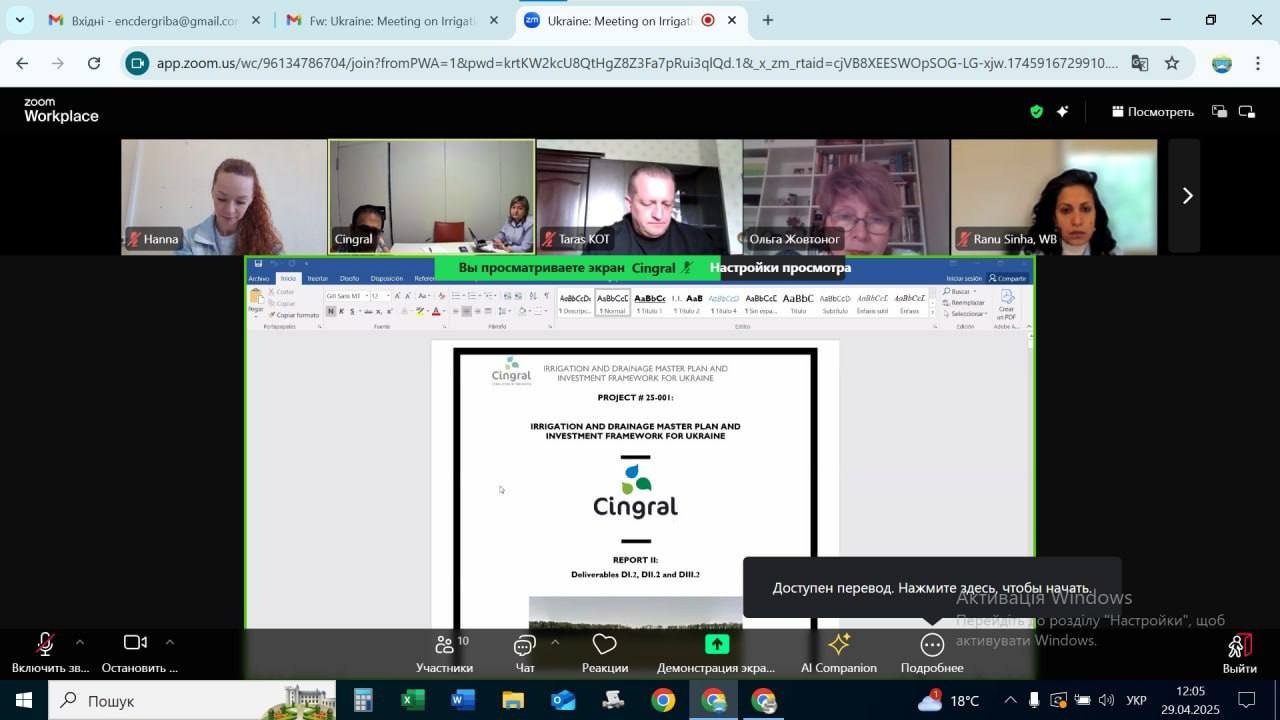Leave meeting with Выйти button
The image size is (1280, 720).
point(1240,653)
